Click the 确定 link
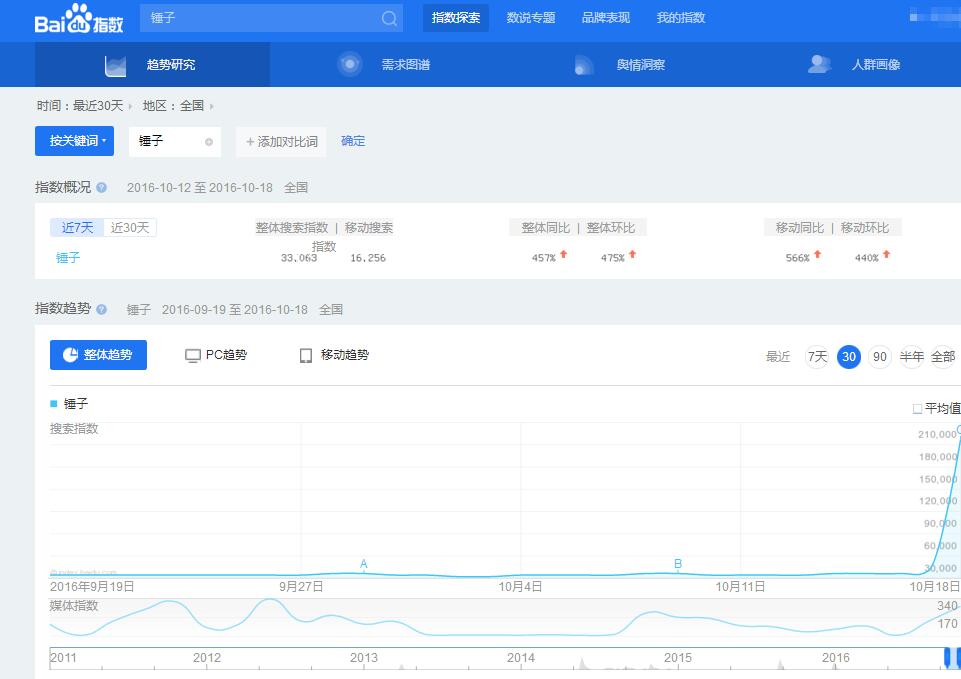The width and height of the screenshot is (961, 679). (x=353, y=141)
